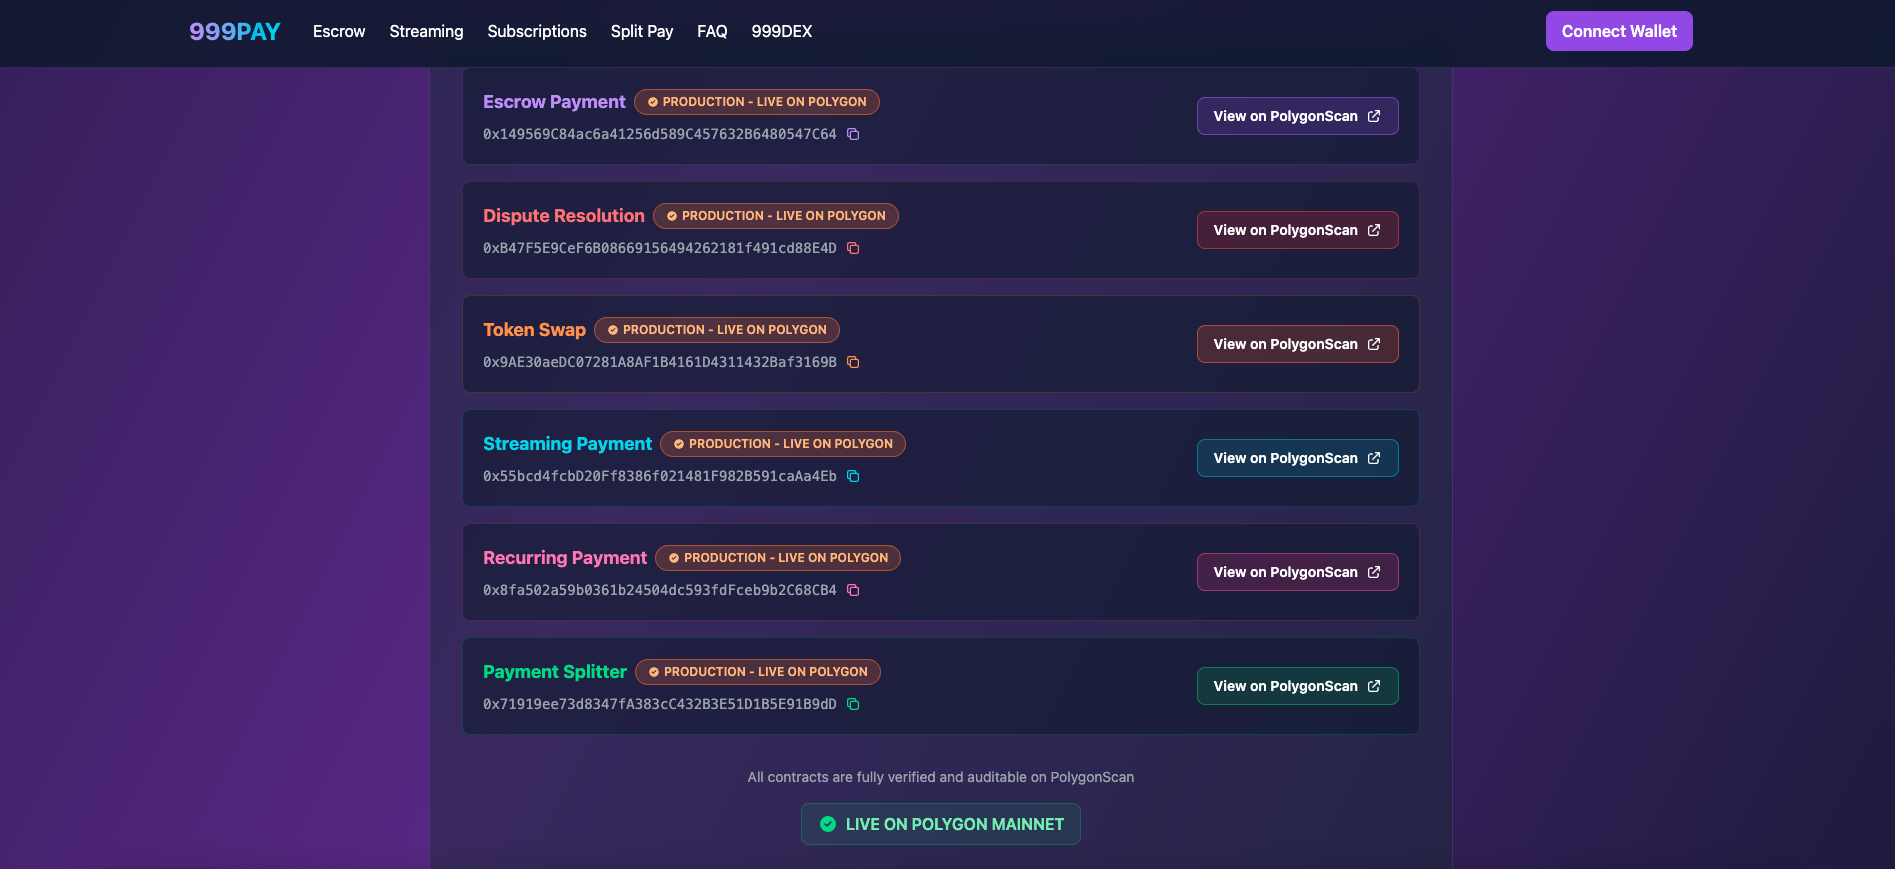Screen dimensions: 1895x869
Task: Click address 0x9AE30aeDC07281A8AF1B4161D4311432Baf3169B
Action: 660,362
